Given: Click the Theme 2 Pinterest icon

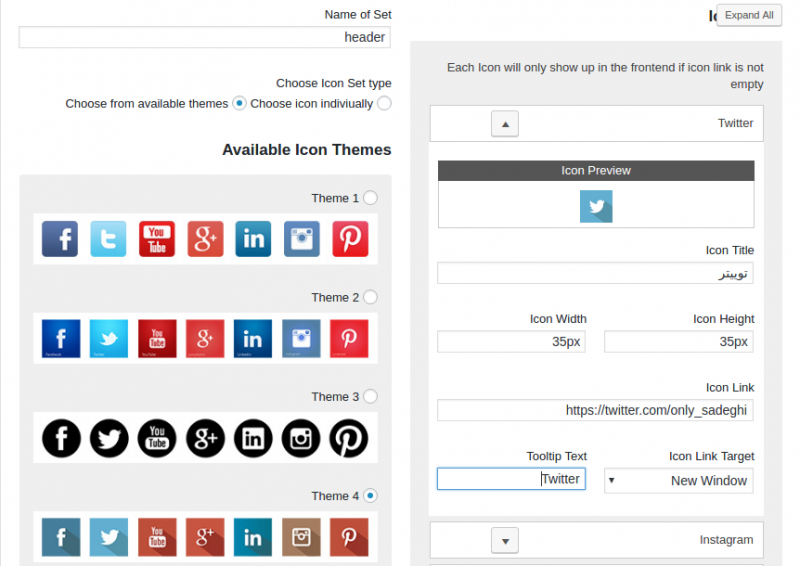Looking at the screenshot, I should coord(349,338).
